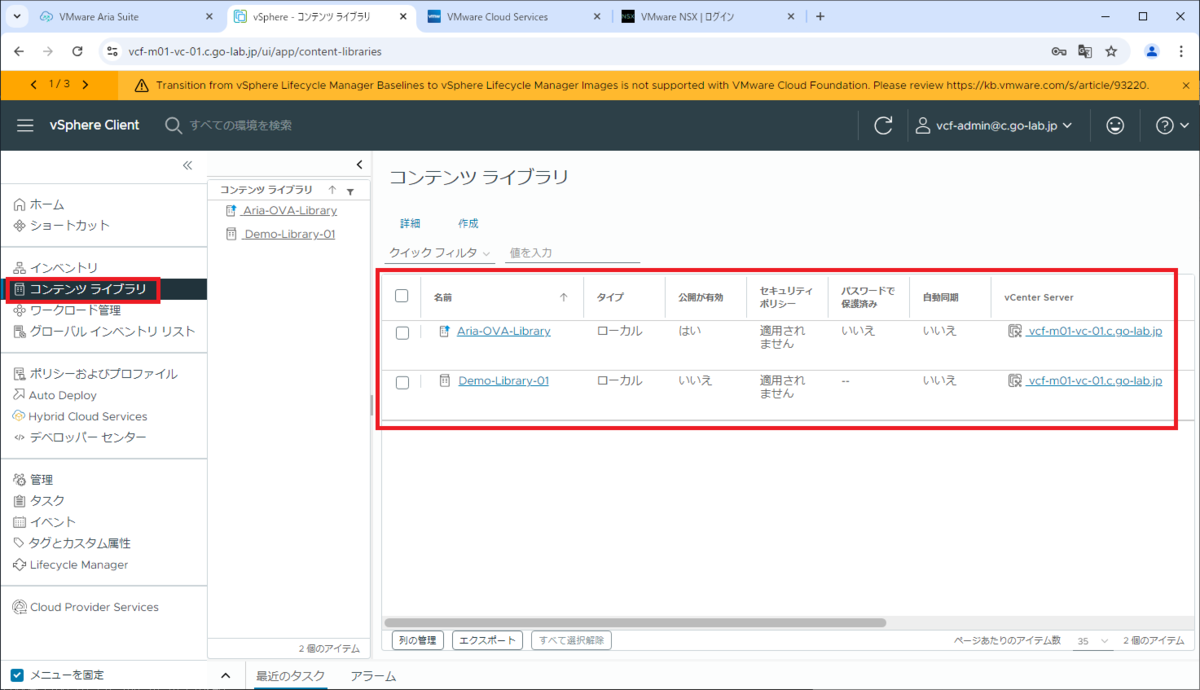Open 管理 in the sidebar
The image size is (1200, 690).
click(33, 480)
